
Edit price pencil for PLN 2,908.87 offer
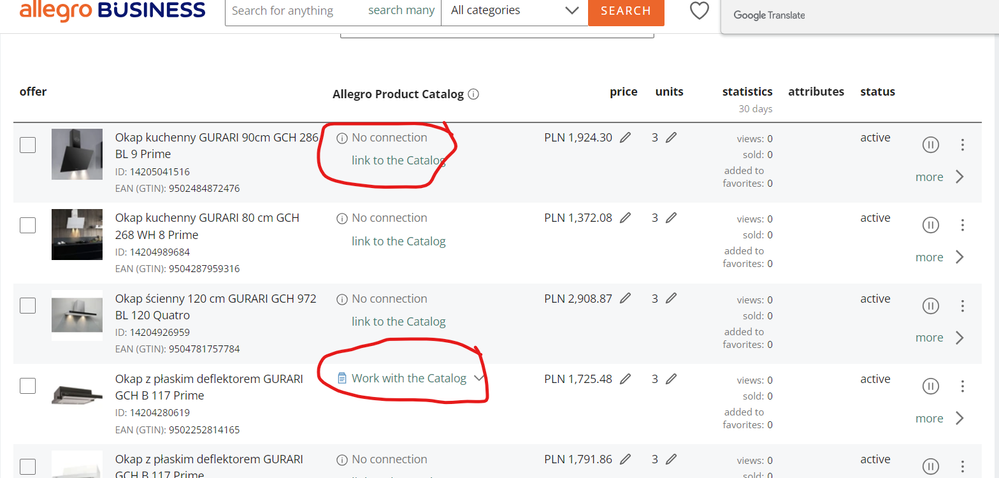point(626,298)
